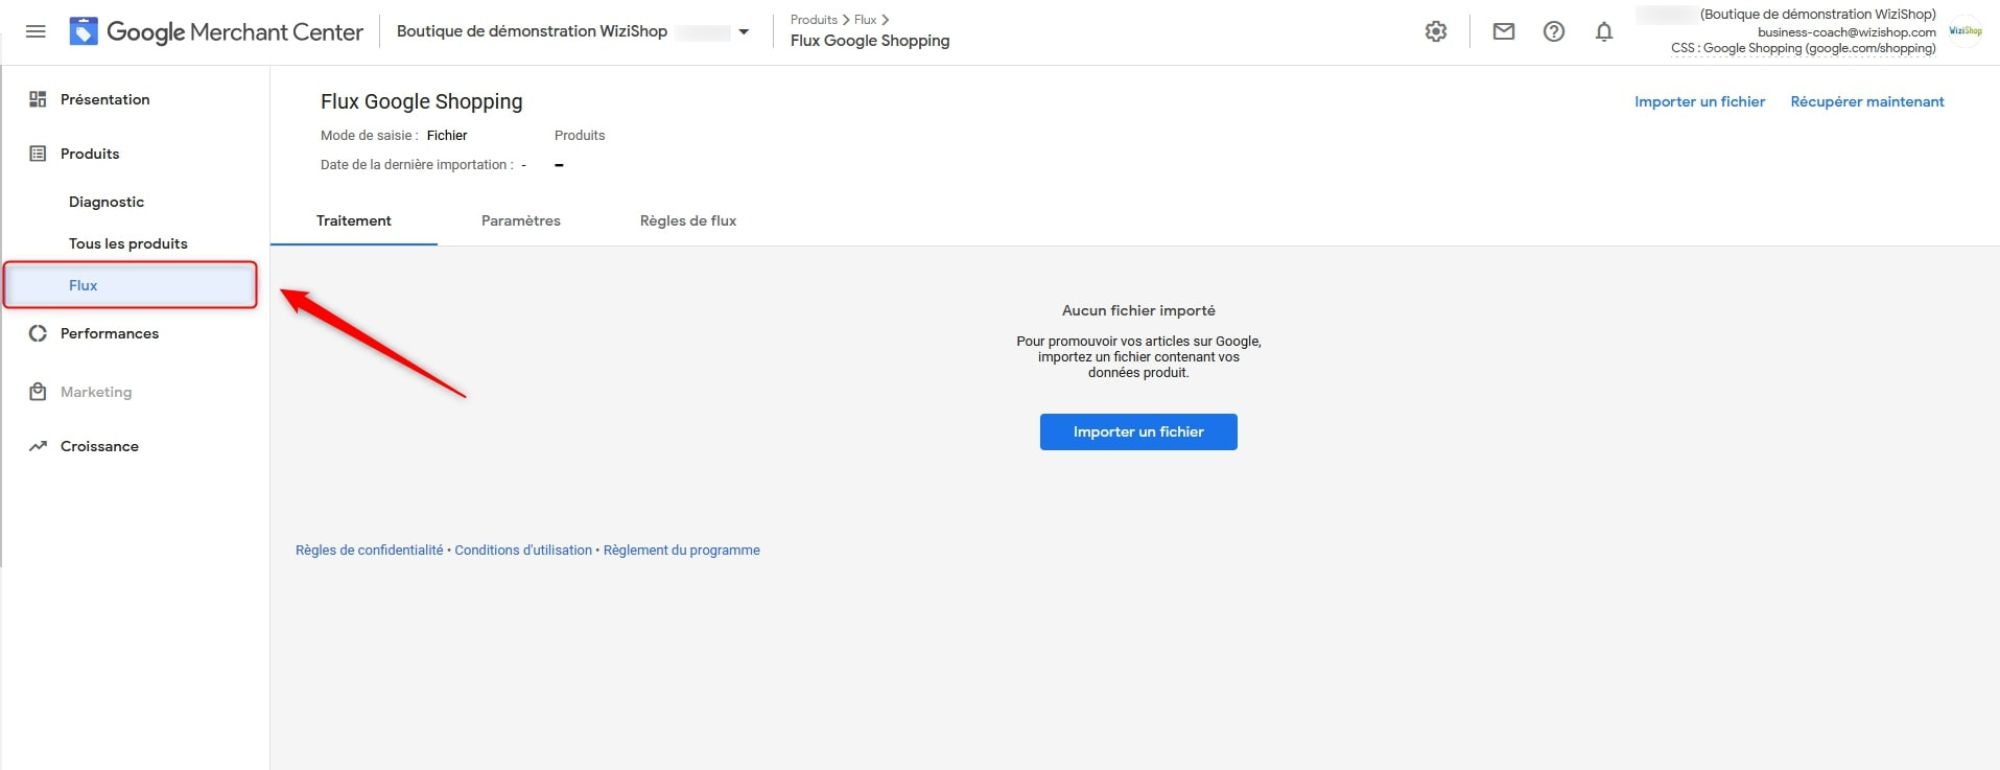Click business-coach@wizishop.com email text
The height and width of the screenshot is (770, 2000).
[1846, 32]
